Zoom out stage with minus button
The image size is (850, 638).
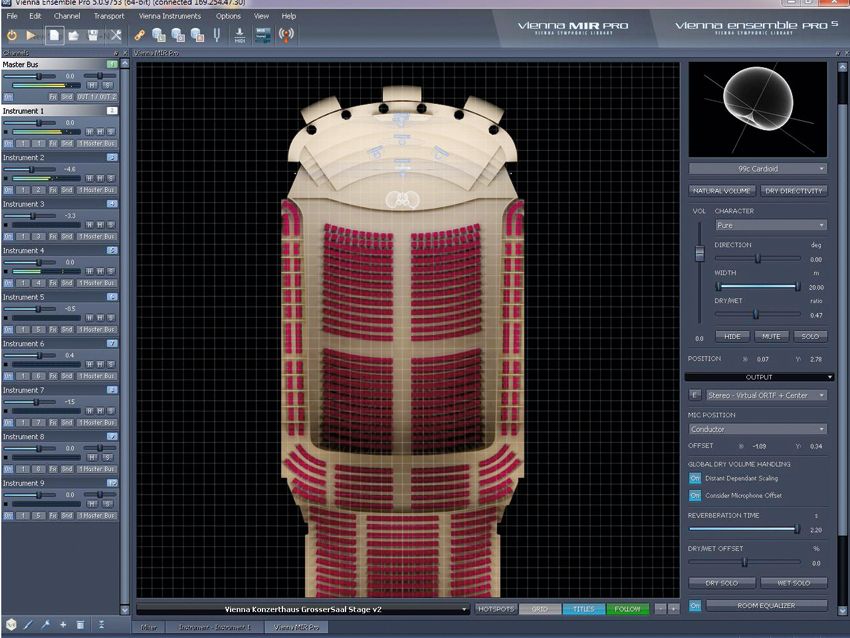tap(660, 609)
